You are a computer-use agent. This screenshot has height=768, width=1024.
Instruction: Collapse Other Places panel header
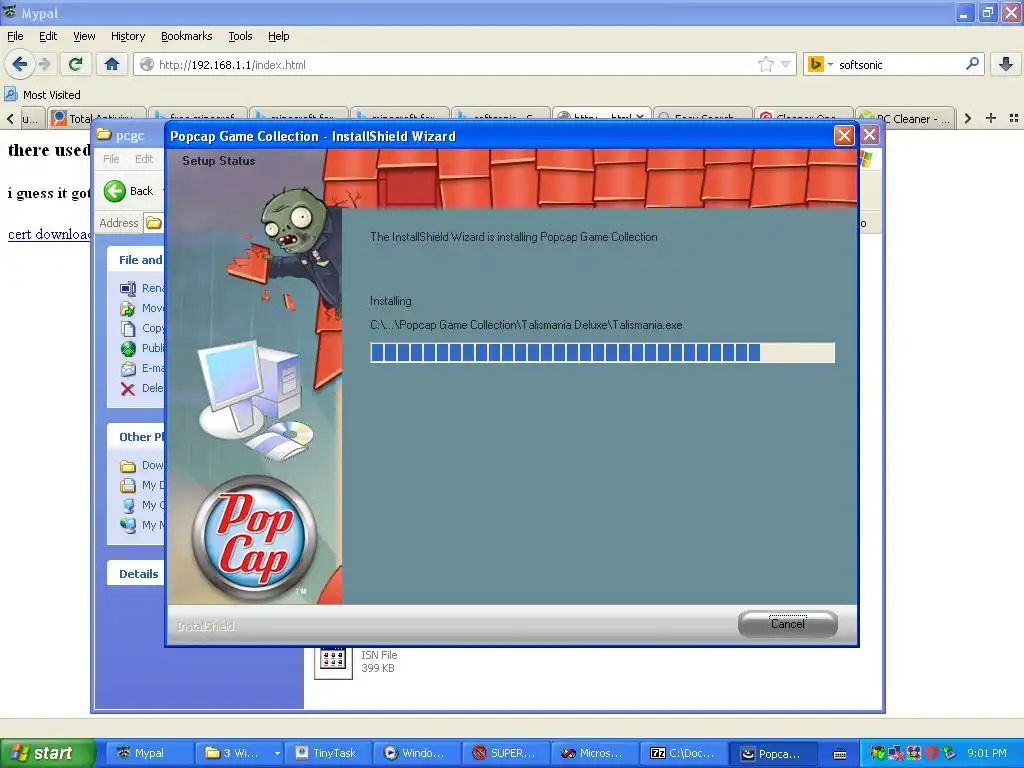coord(136,436)
